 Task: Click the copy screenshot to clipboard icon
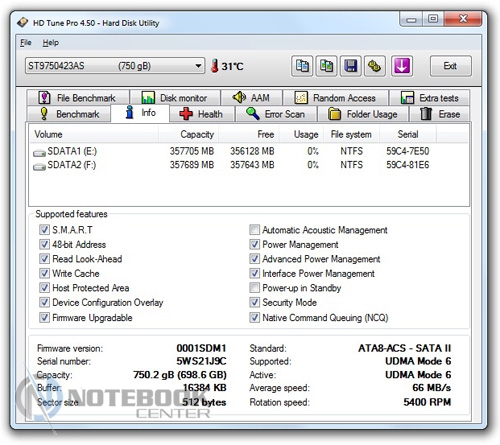pyautogui.click(x=326, y=66)
